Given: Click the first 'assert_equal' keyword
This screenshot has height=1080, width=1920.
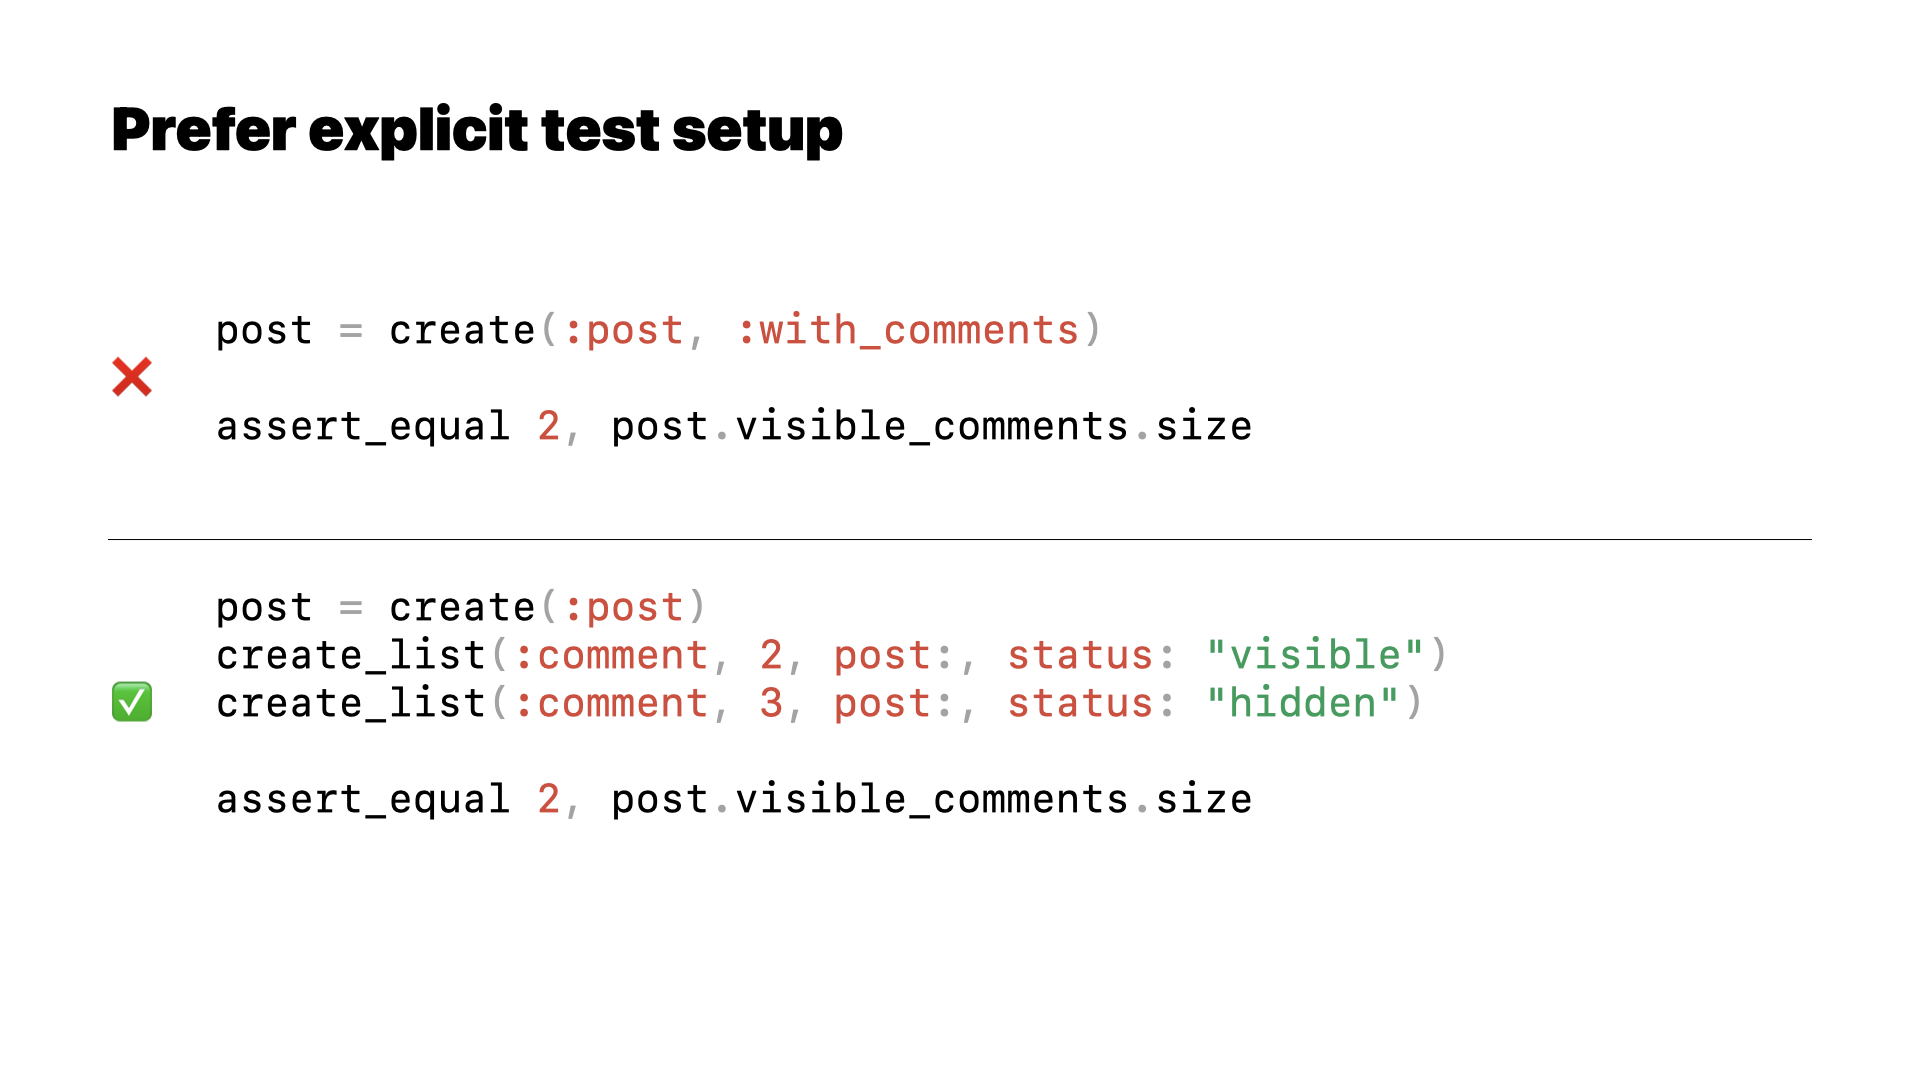Looking at the screenshot, I should (x=363, y=427).
